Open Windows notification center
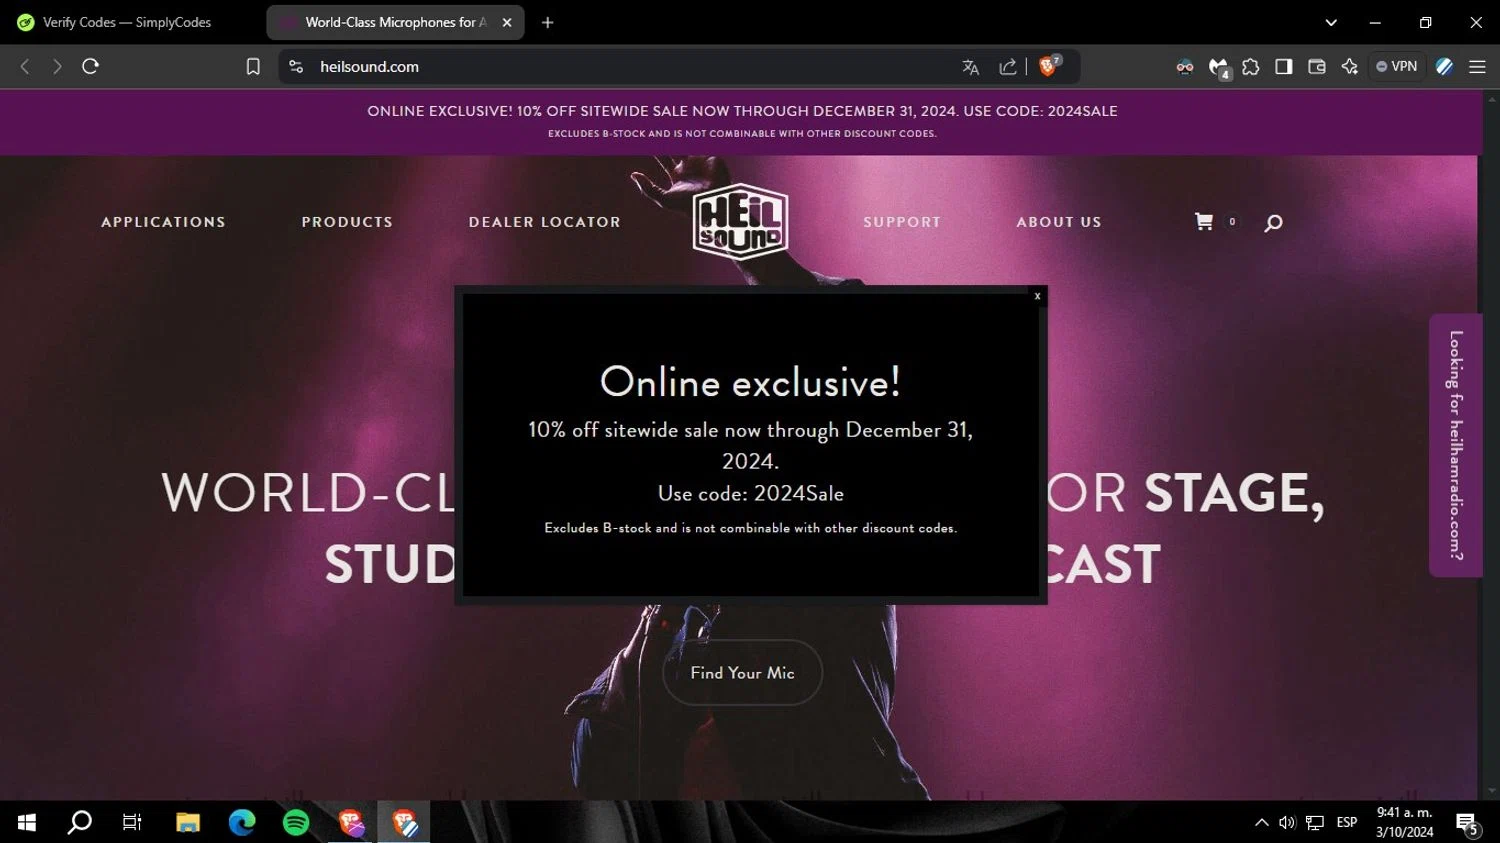The width and height of the screenshot is (1500, 843). pos(1468,823)
